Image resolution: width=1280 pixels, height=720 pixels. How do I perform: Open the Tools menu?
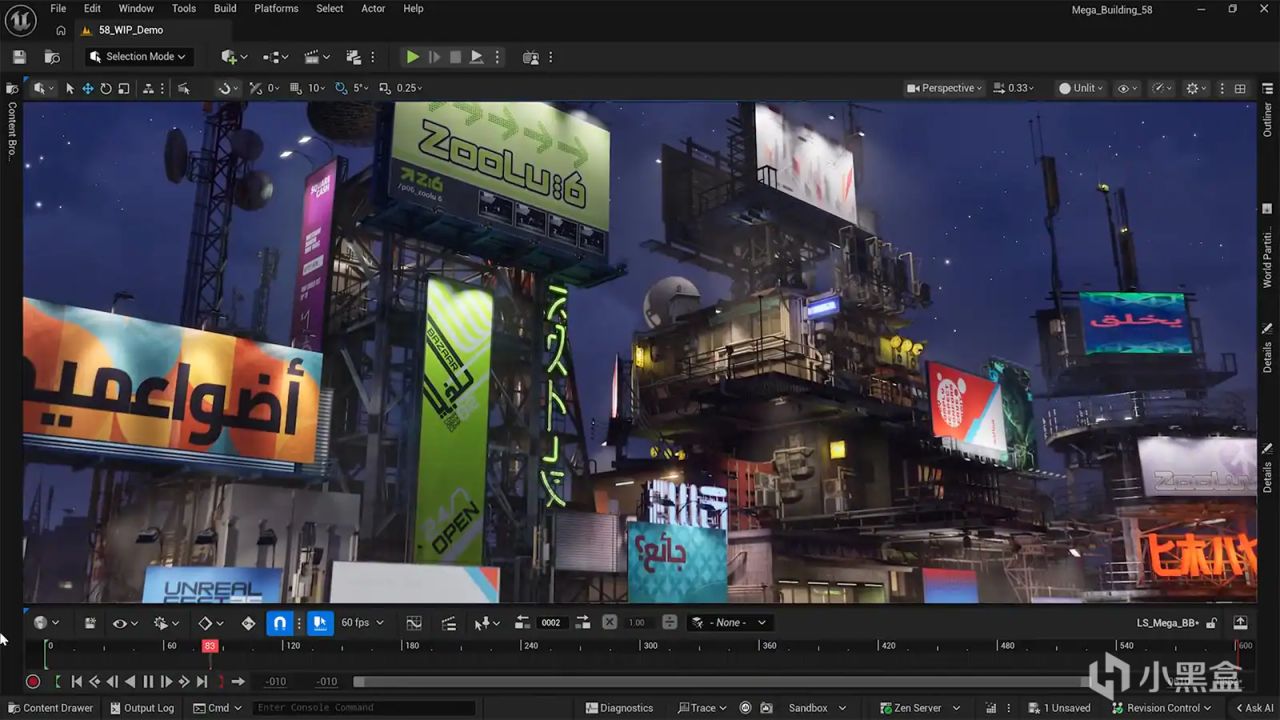[x=184, y=8]
